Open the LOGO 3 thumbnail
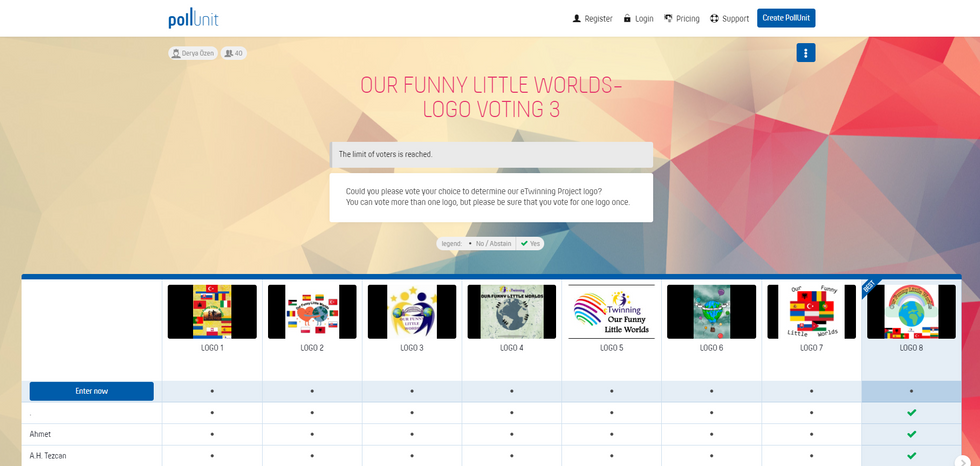Image resolution: width=980 pixels, height=466 pixels. [412, 312]
